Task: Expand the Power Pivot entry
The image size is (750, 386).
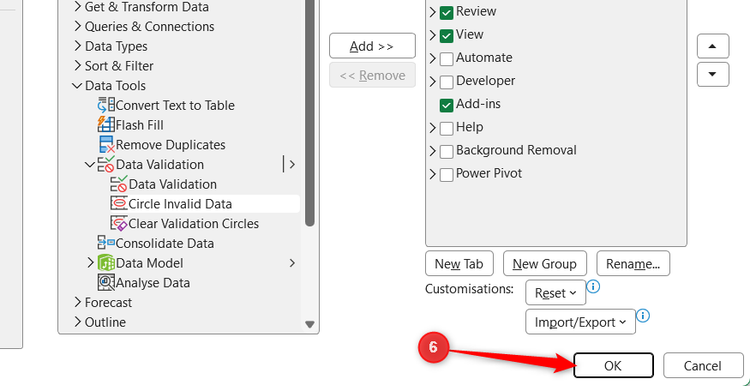Action: pyautogui.click(x=433, y=174)
